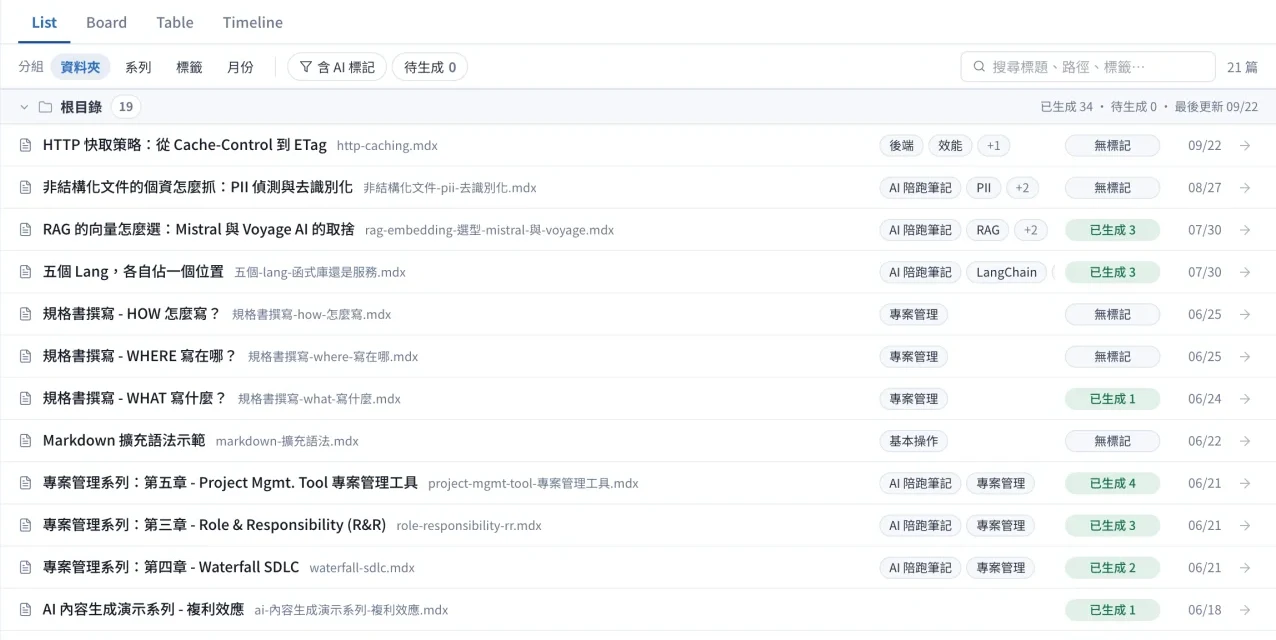
Task: Click arrow icon on RAG 的向量怎麼選 row
Action: (x=1245, y=230)
